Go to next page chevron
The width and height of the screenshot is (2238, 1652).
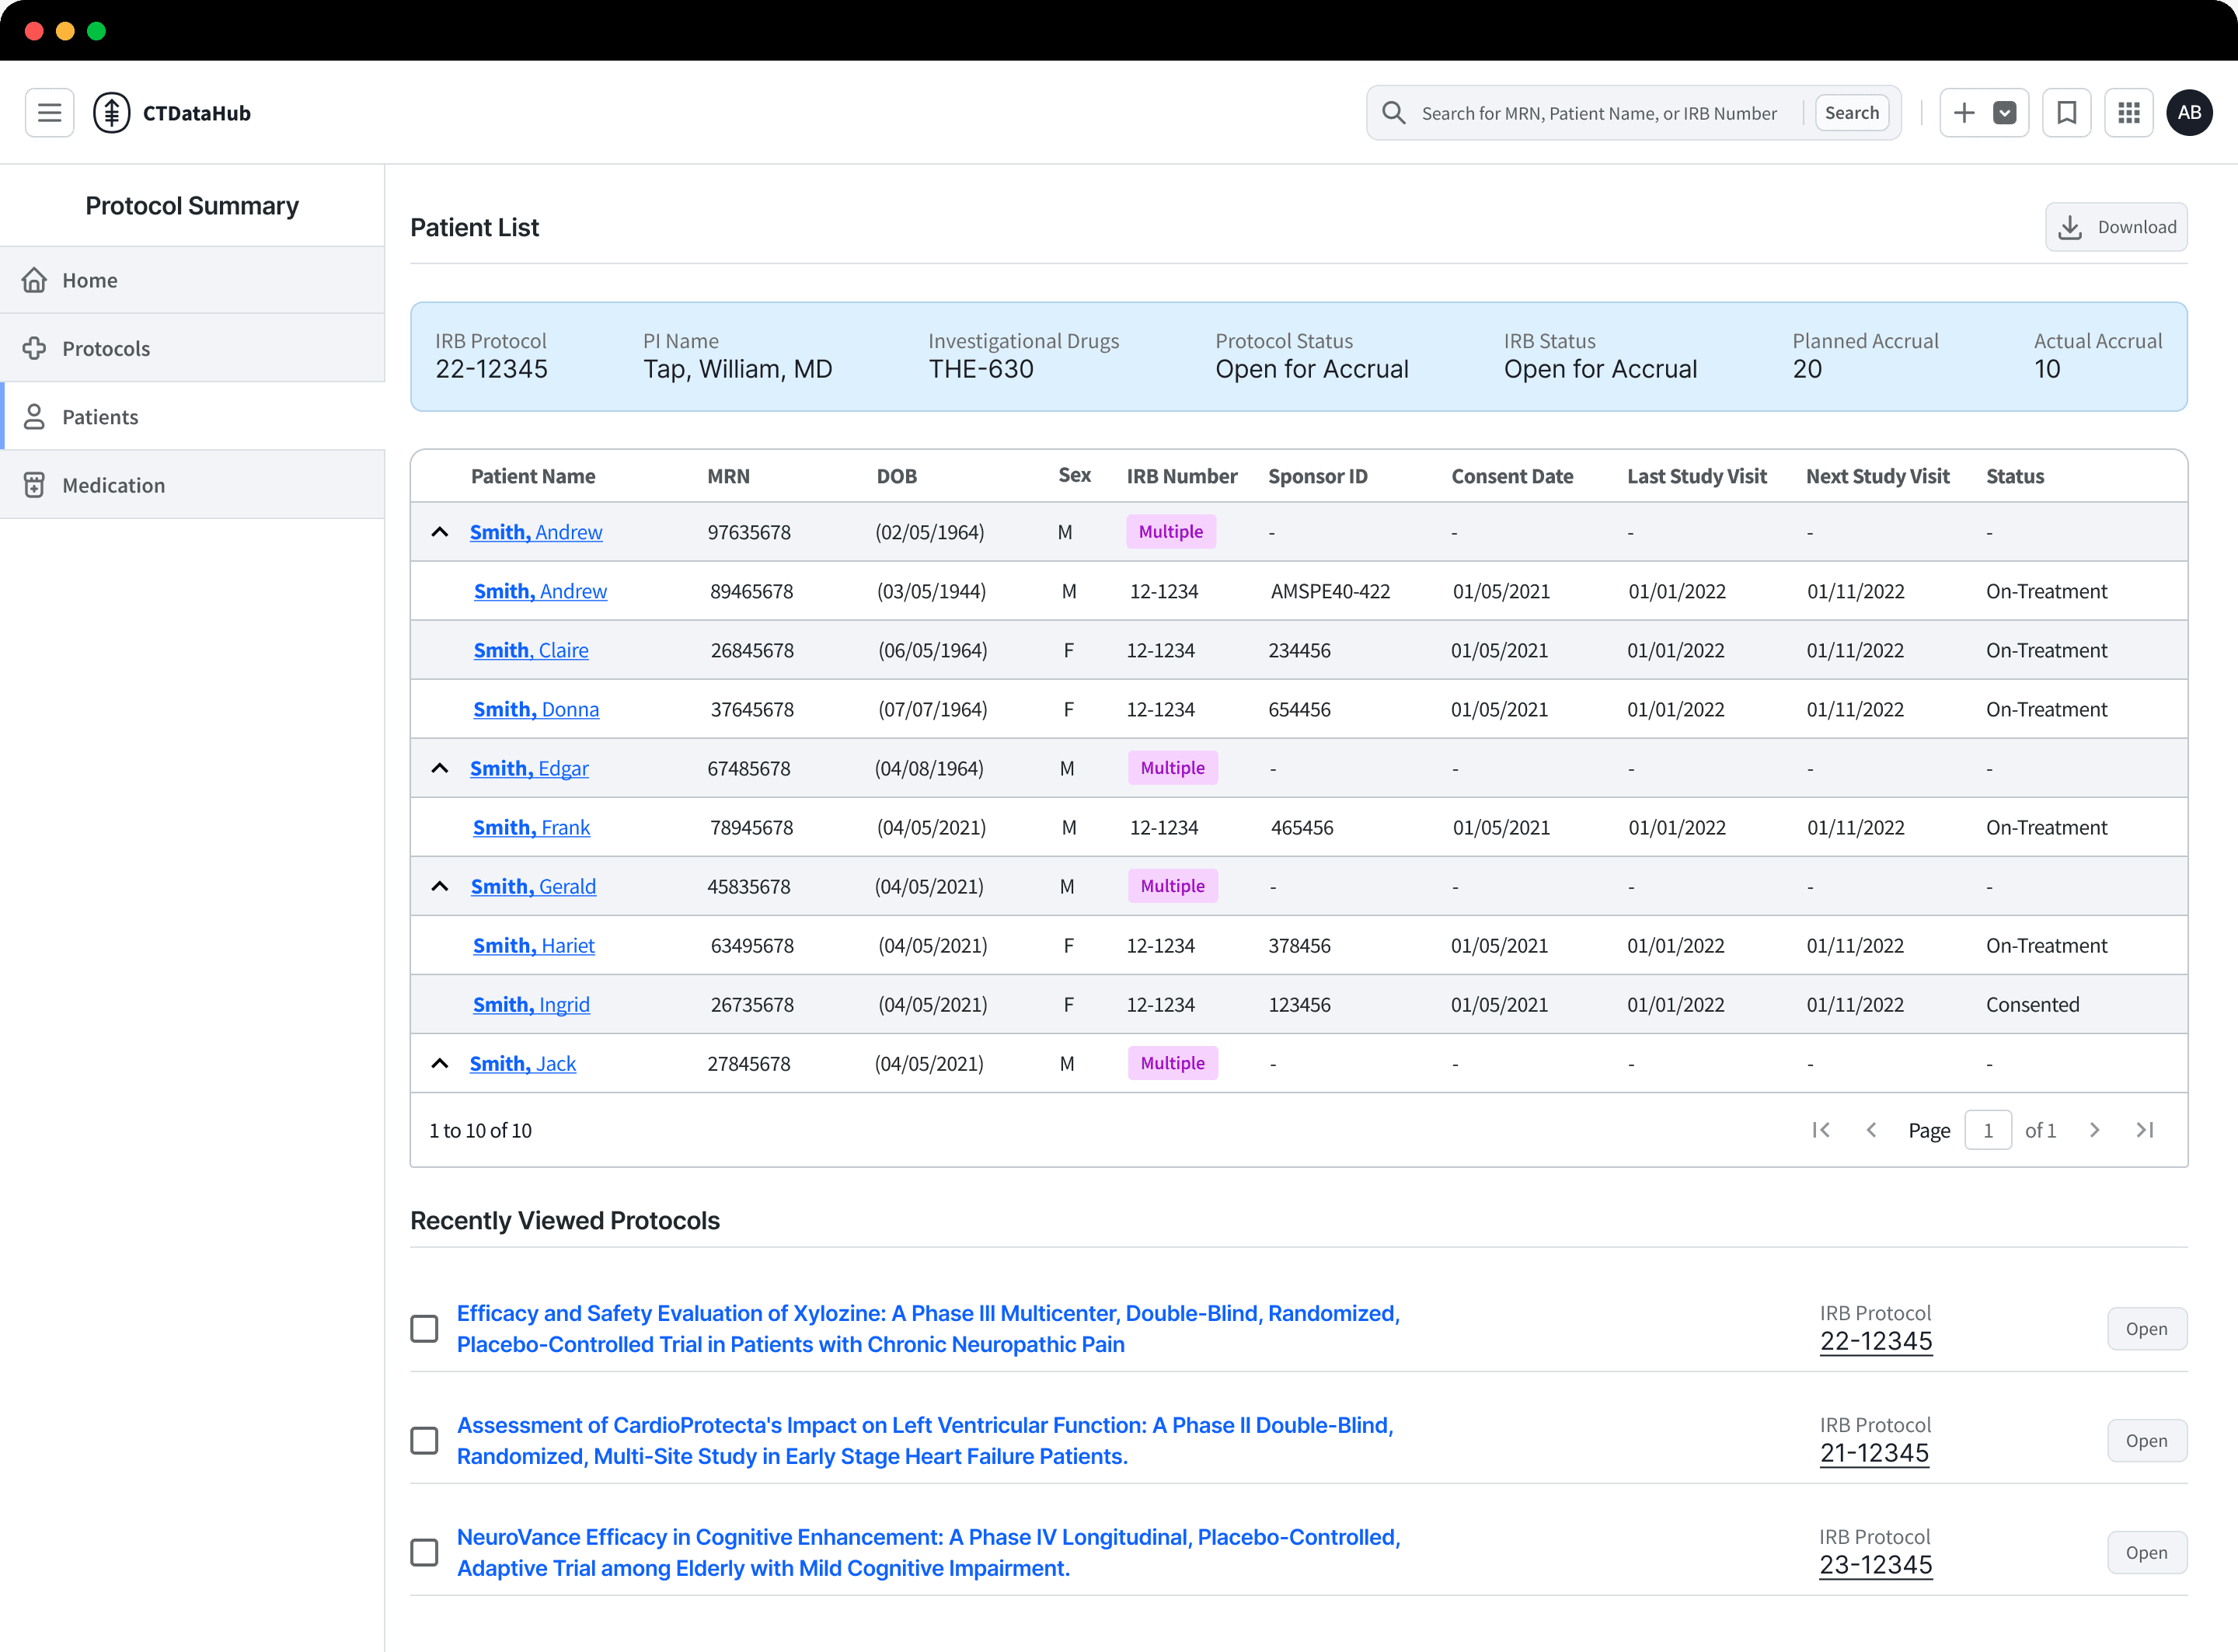[2094, 1130]
